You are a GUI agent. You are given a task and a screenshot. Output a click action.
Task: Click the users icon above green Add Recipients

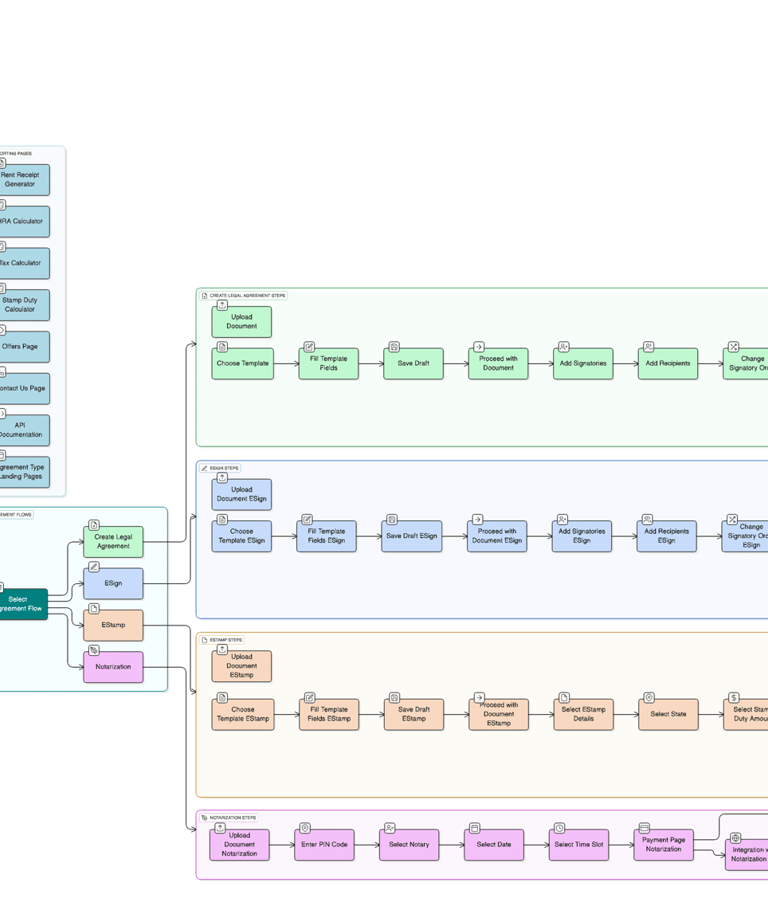tap(649, 347)
